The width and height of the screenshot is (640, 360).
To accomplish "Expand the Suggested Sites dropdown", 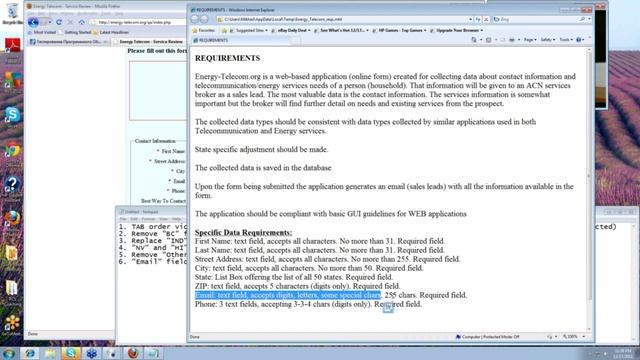I will coord(267,31).
